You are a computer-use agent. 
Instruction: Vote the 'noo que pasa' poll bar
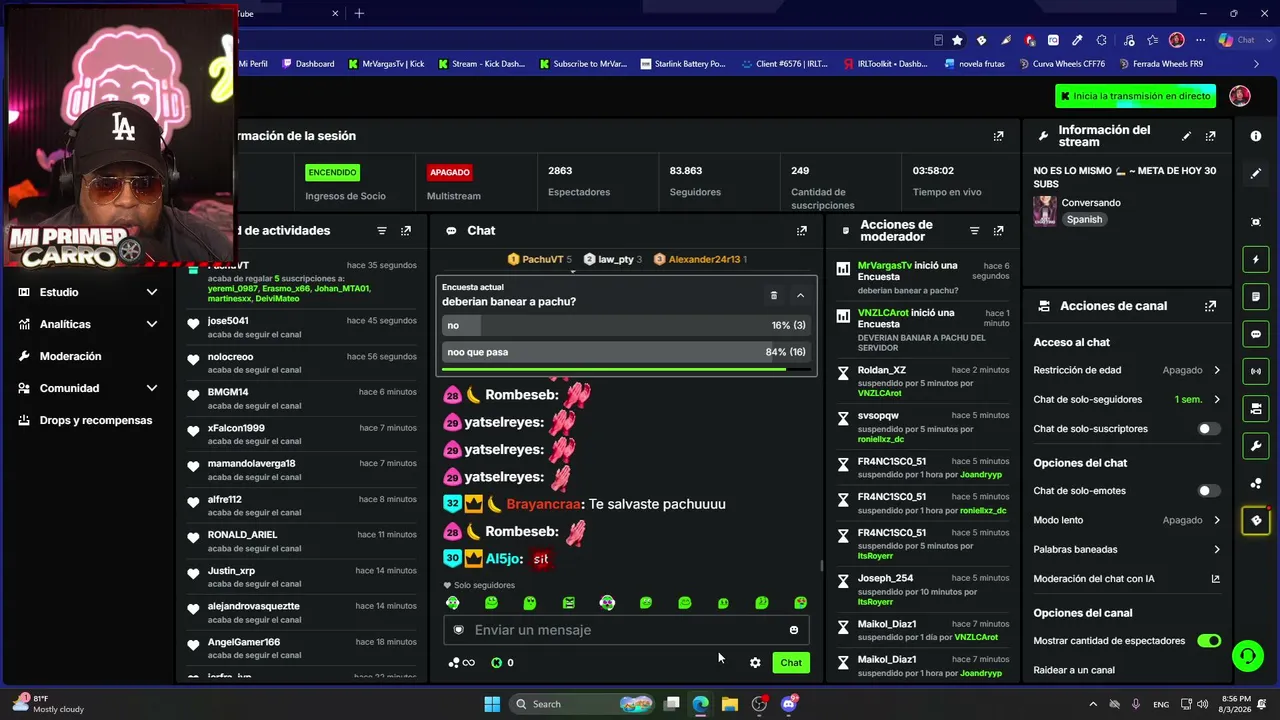click(626, 352)
